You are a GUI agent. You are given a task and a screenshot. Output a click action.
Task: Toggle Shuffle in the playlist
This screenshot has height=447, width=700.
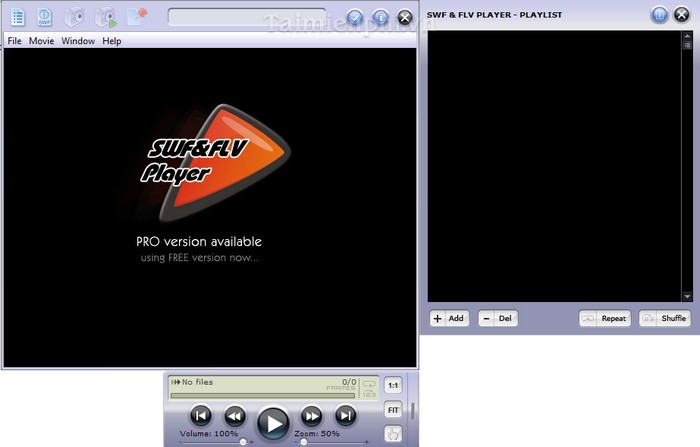665,318
